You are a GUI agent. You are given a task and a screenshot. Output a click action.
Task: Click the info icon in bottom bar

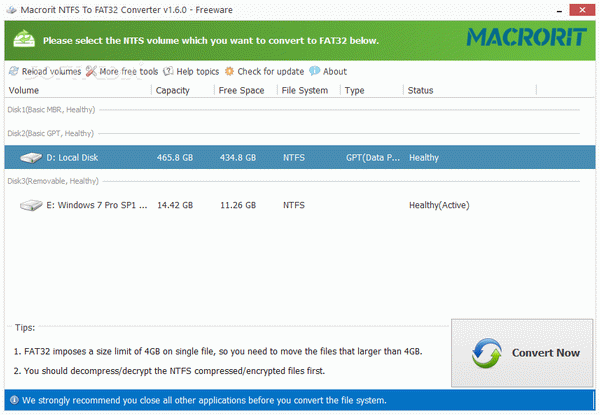tap(14, 400)
